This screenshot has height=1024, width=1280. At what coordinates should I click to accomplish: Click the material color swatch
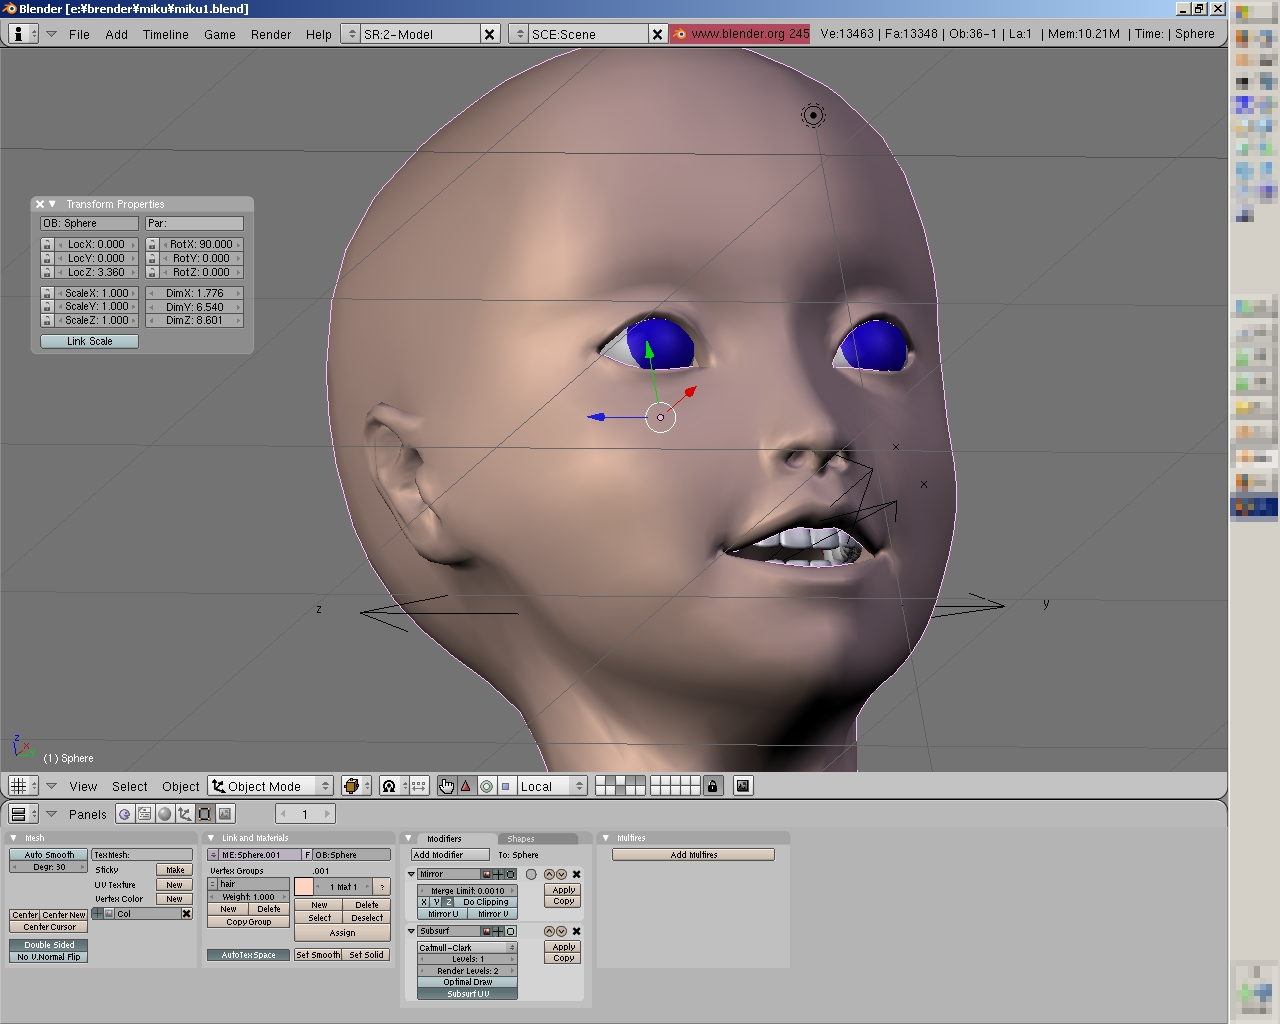pyautogui.click(x=304, y=887)
